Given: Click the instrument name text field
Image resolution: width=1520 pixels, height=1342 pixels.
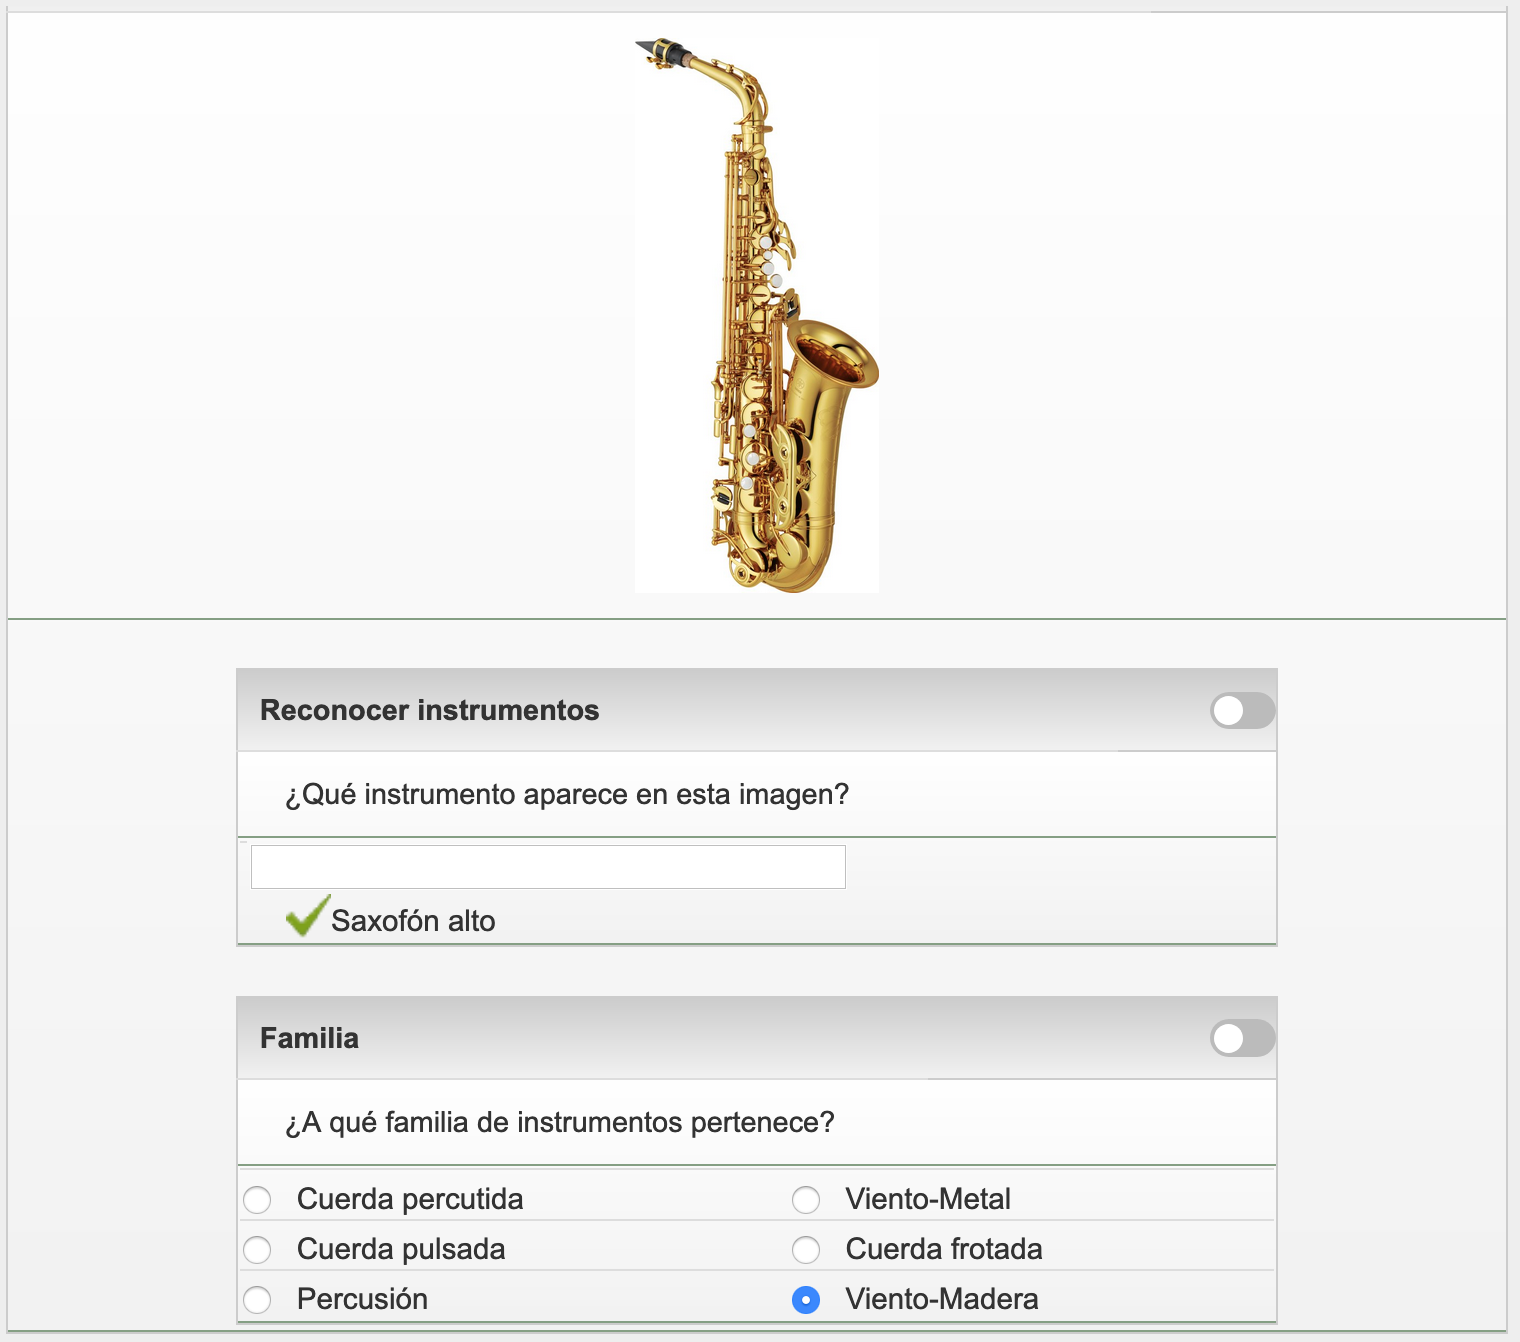Looking at the screenshot, I should pos(548,867).
